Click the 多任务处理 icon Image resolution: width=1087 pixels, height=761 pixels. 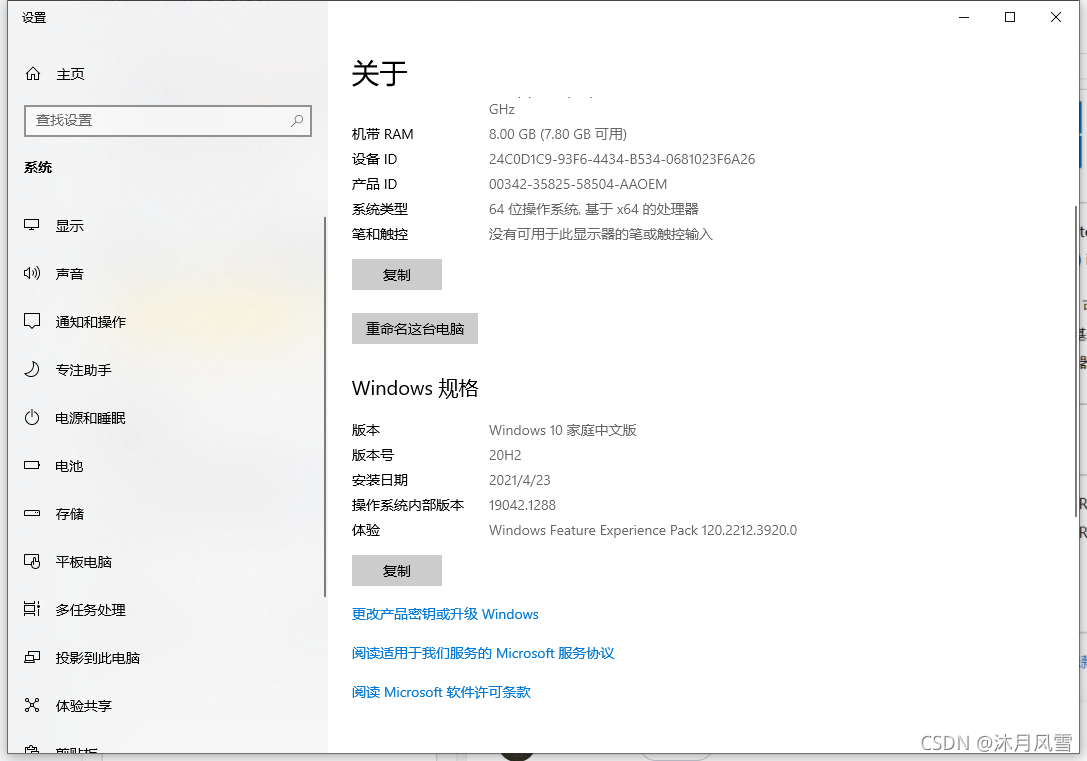point(32,609)
